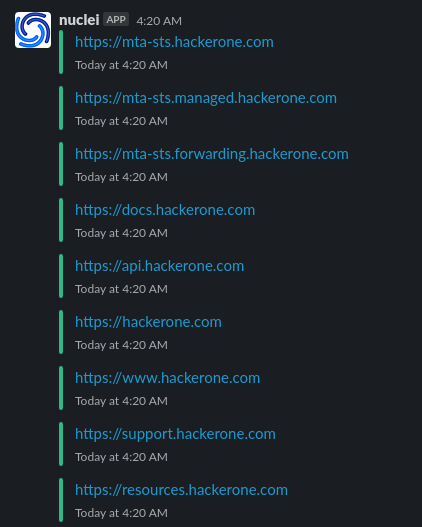This screenshot has height=527, width=422.
Task: Open the support.hackerone.com link
Action: pyautogui.click(x=175, y=435)
